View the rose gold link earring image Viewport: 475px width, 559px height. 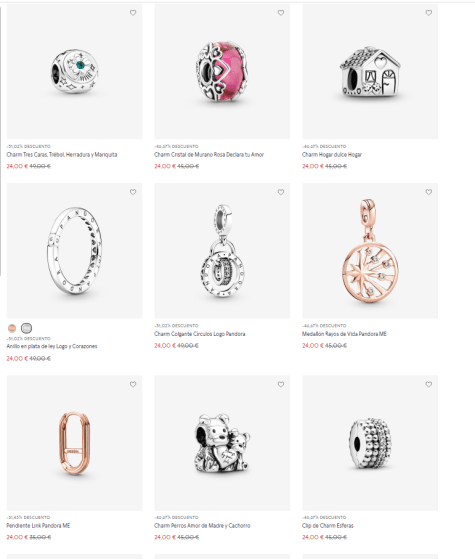75,443
